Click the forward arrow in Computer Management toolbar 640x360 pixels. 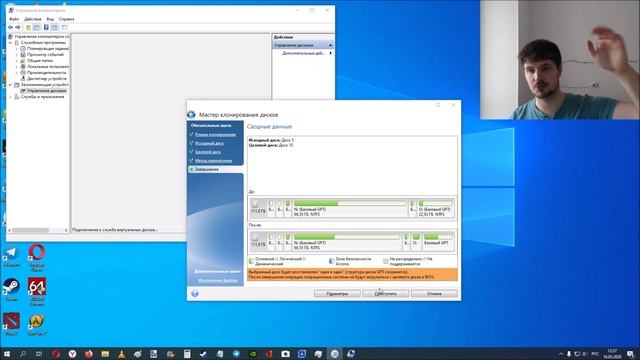pos(18,27)
